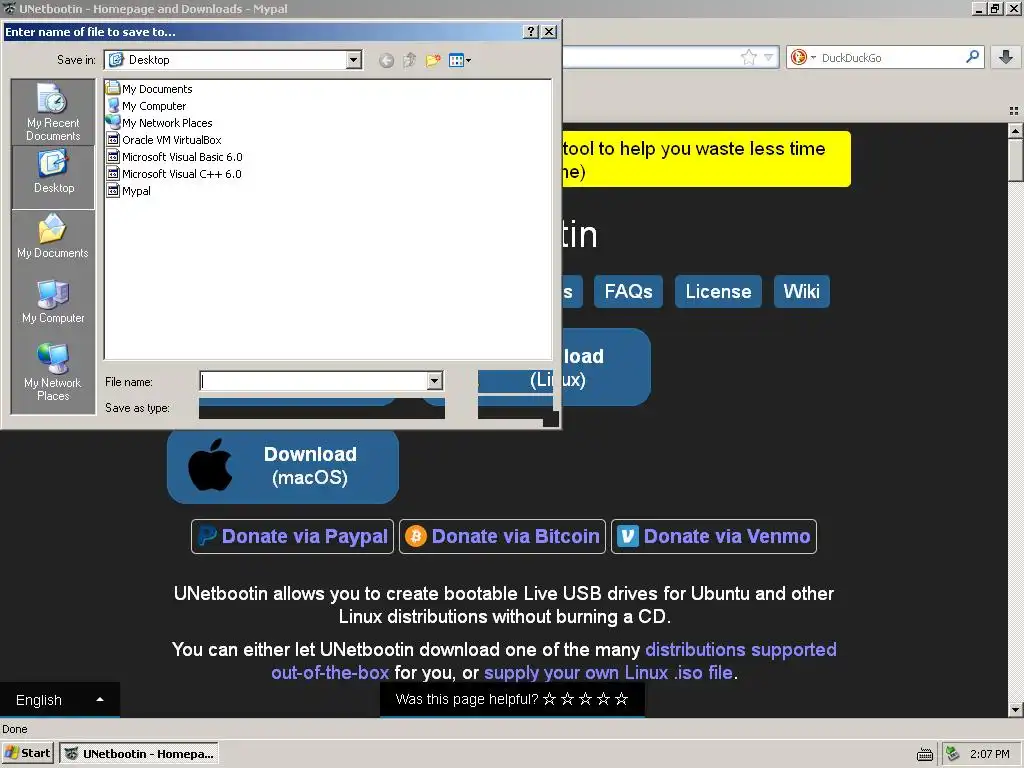Viewport: 1024px width, 768px height.
Task: Go up one folder level icon
Action: point(409,61)
